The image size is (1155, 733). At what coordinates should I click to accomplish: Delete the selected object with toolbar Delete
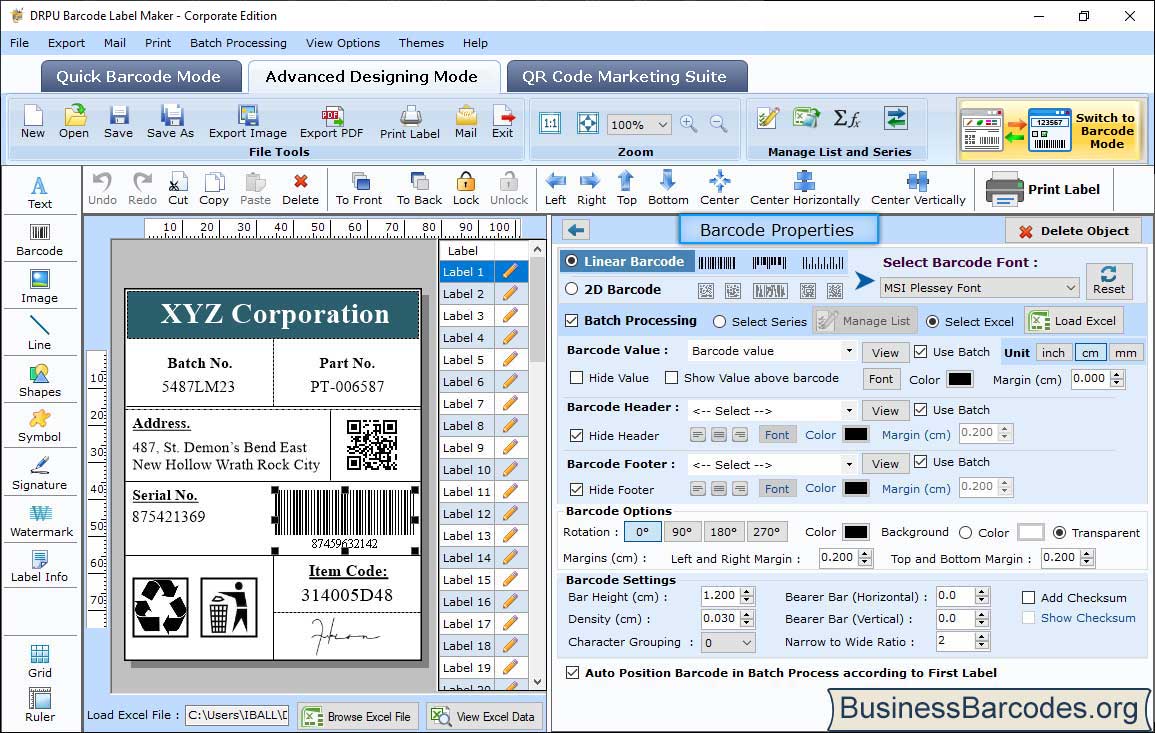coord(301,189)
